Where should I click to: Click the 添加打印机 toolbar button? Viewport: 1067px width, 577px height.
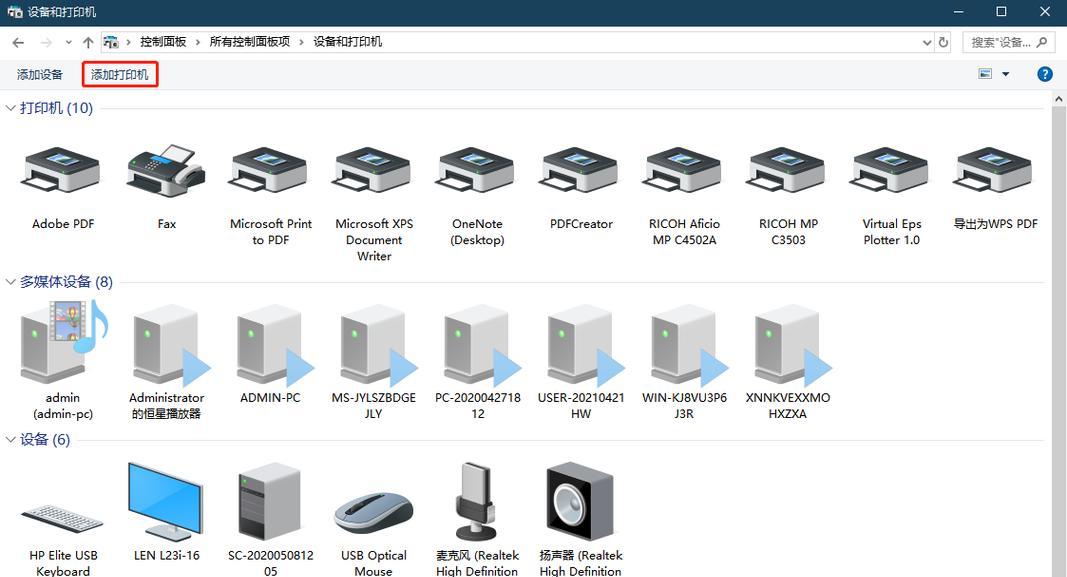tap(120, 74)
